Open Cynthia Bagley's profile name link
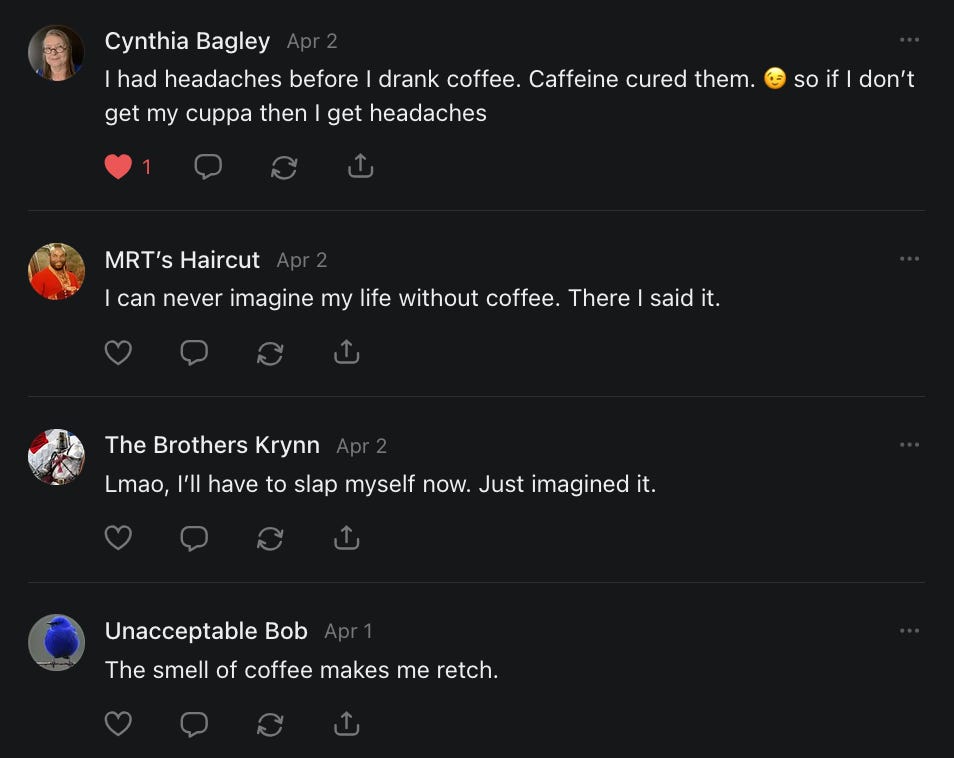The height and width of the screenshot is (758, 954). click(187, 41)
